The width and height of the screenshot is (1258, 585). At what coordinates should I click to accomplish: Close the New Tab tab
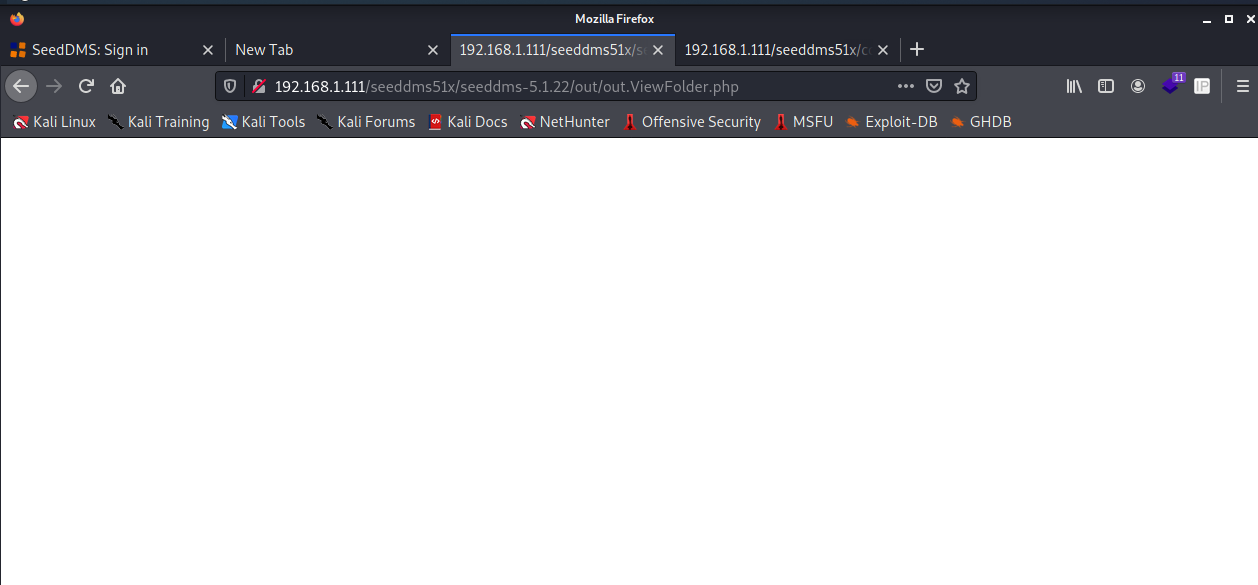click(x=433, y=50)
